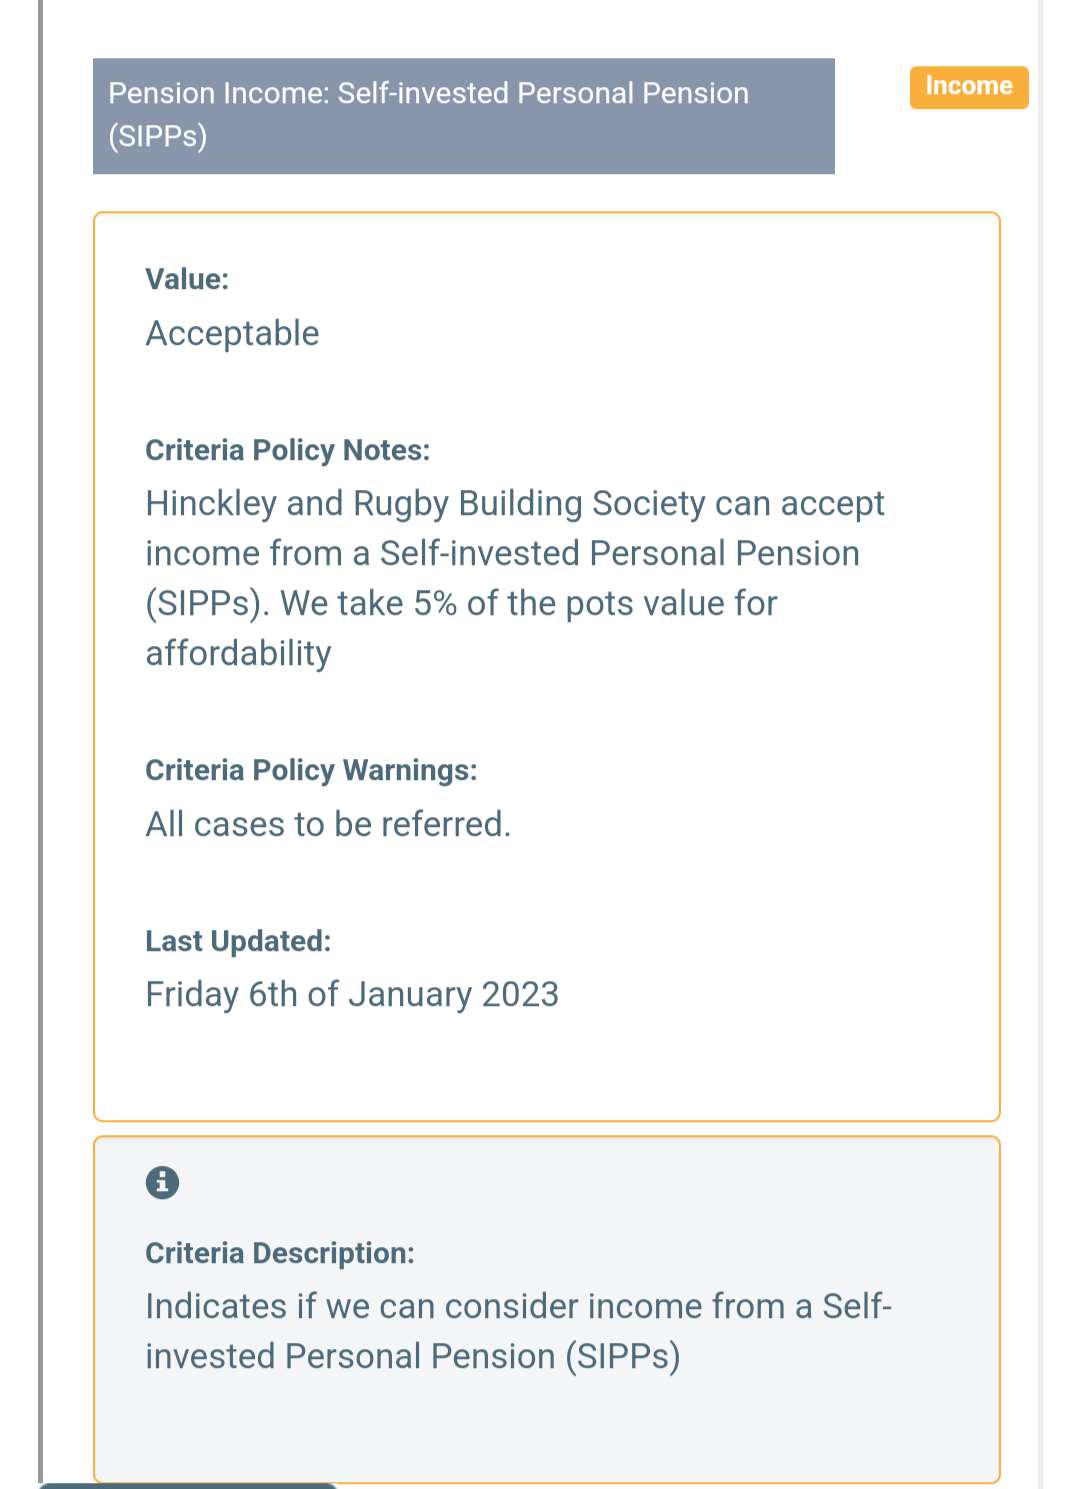
Task: Click '5% of the pots value' sentence
Action: (529, 603)
